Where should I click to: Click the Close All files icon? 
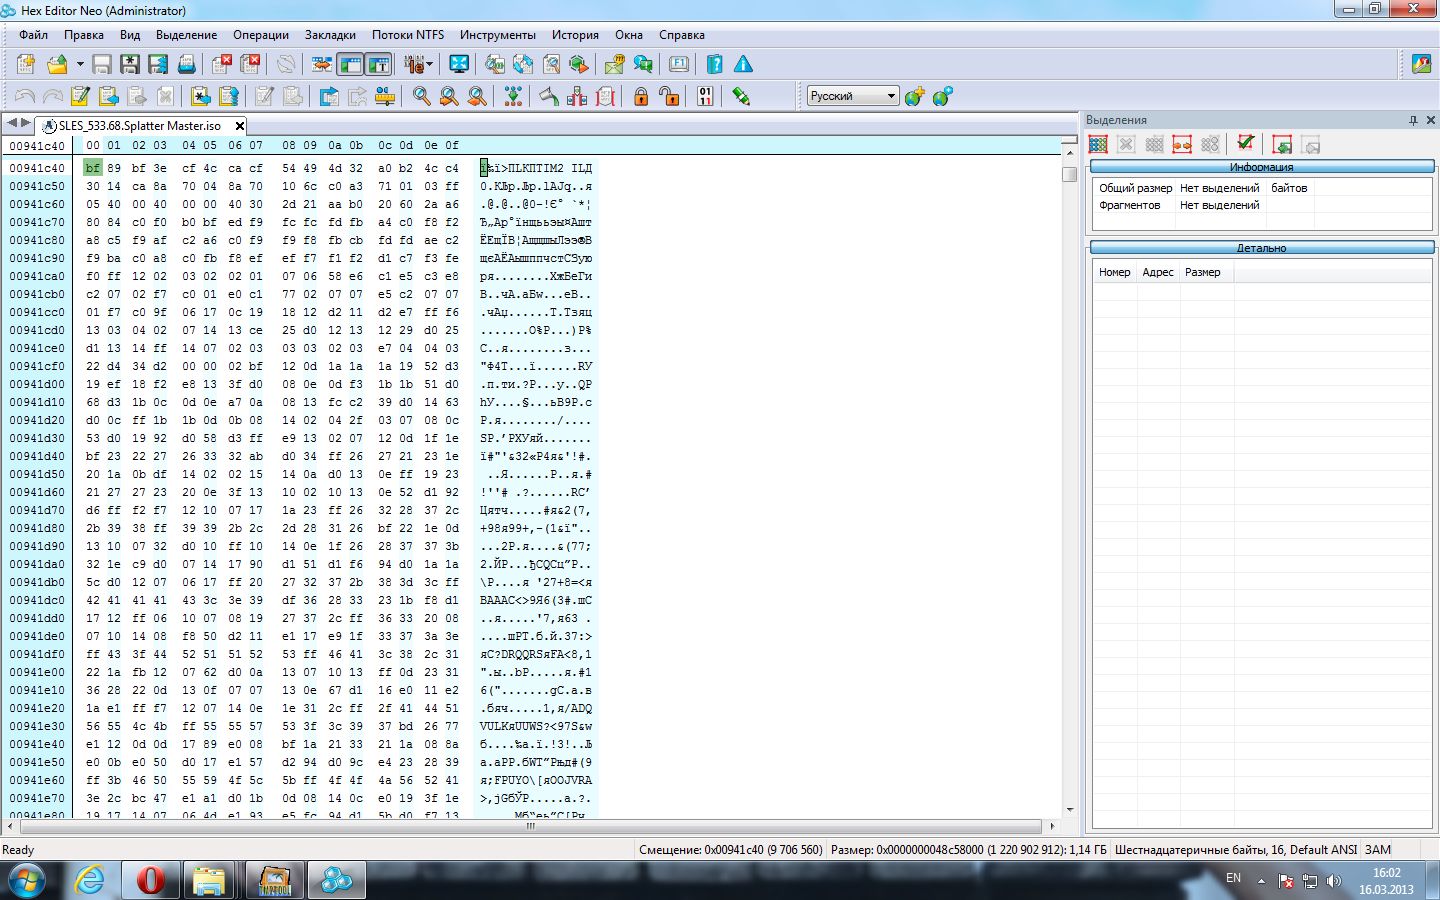tap(250, 64)
